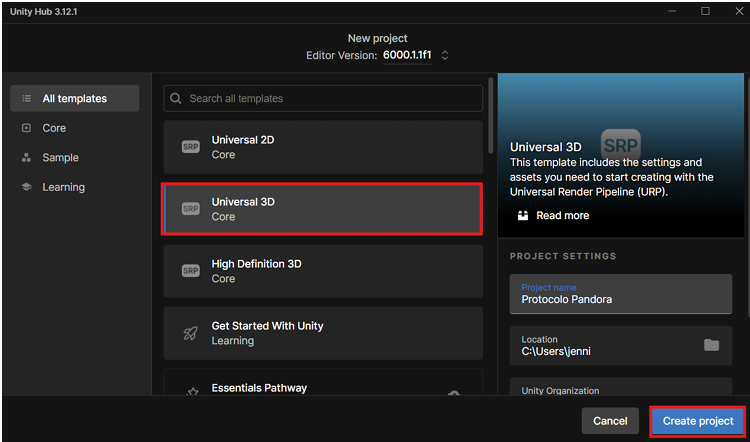750x442 pixels.
Task: Click the Sample category blocks icon
Action: tap(27, 157)
